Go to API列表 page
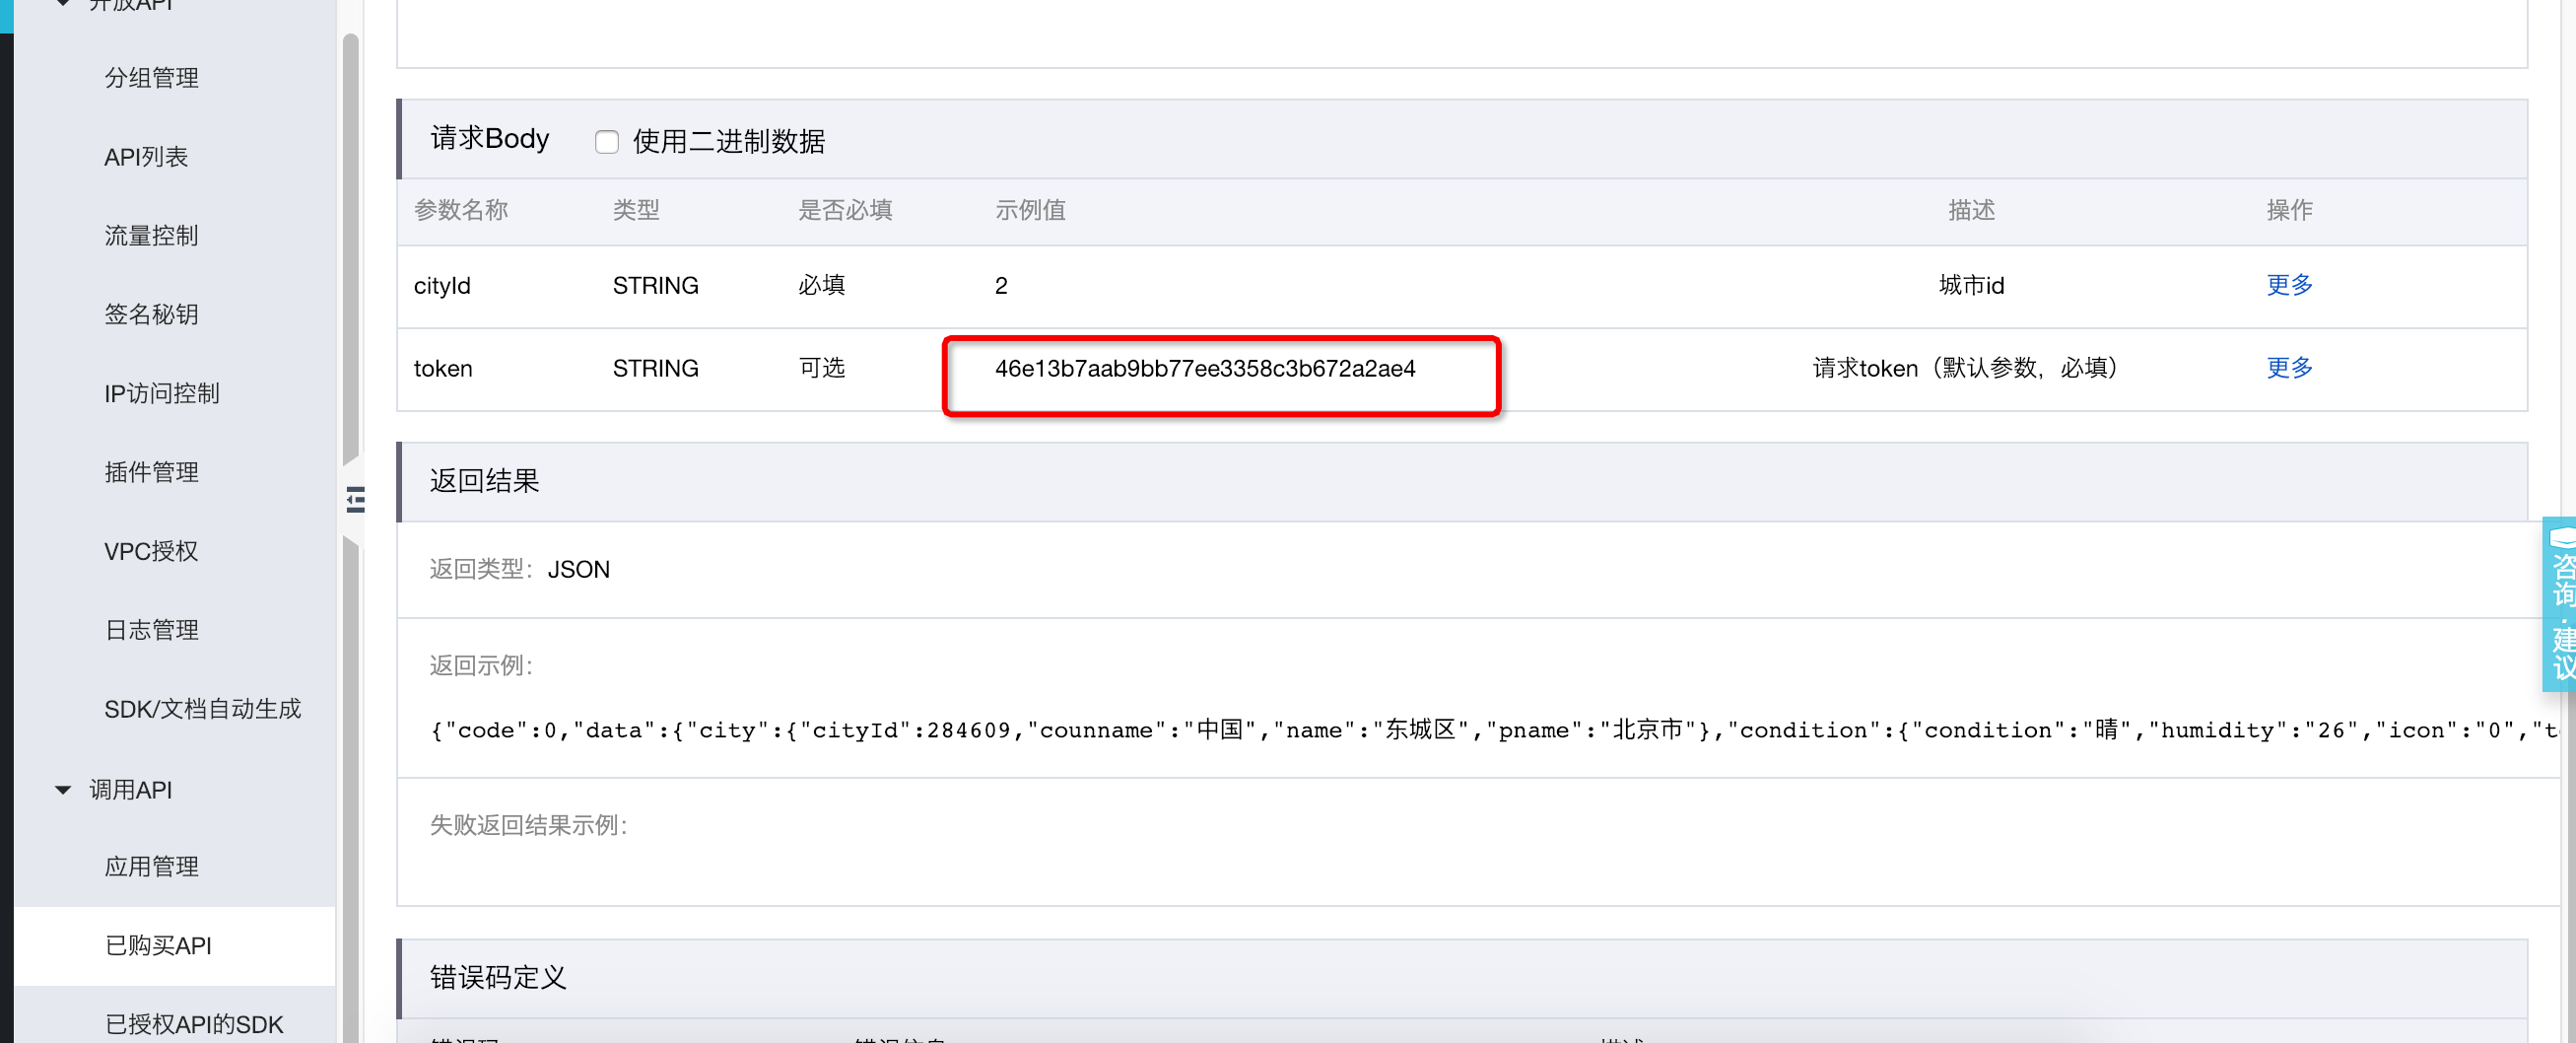Image resolution: width=2576 pixels, height=1043 pixels. [146, 157]
